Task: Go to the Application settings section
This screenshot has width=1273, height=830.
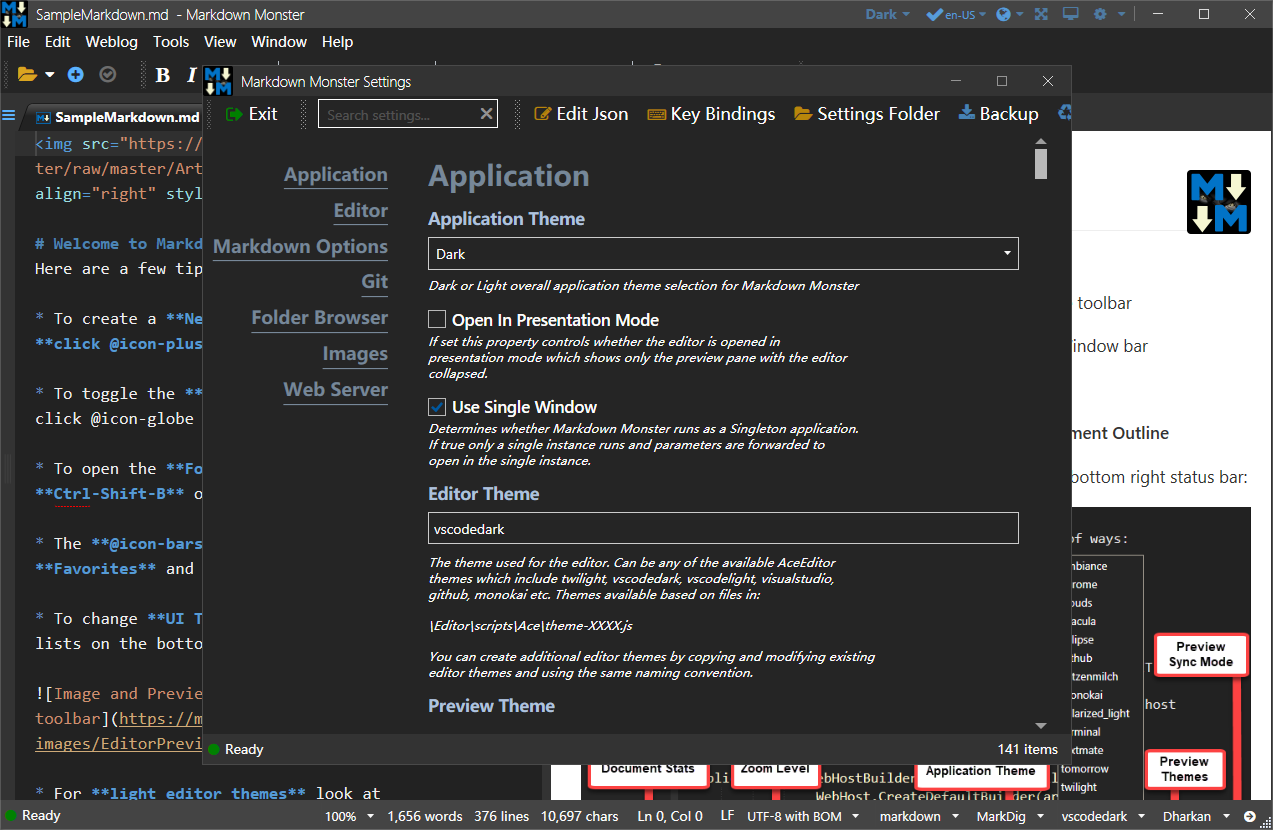Action: pos(335,175)
